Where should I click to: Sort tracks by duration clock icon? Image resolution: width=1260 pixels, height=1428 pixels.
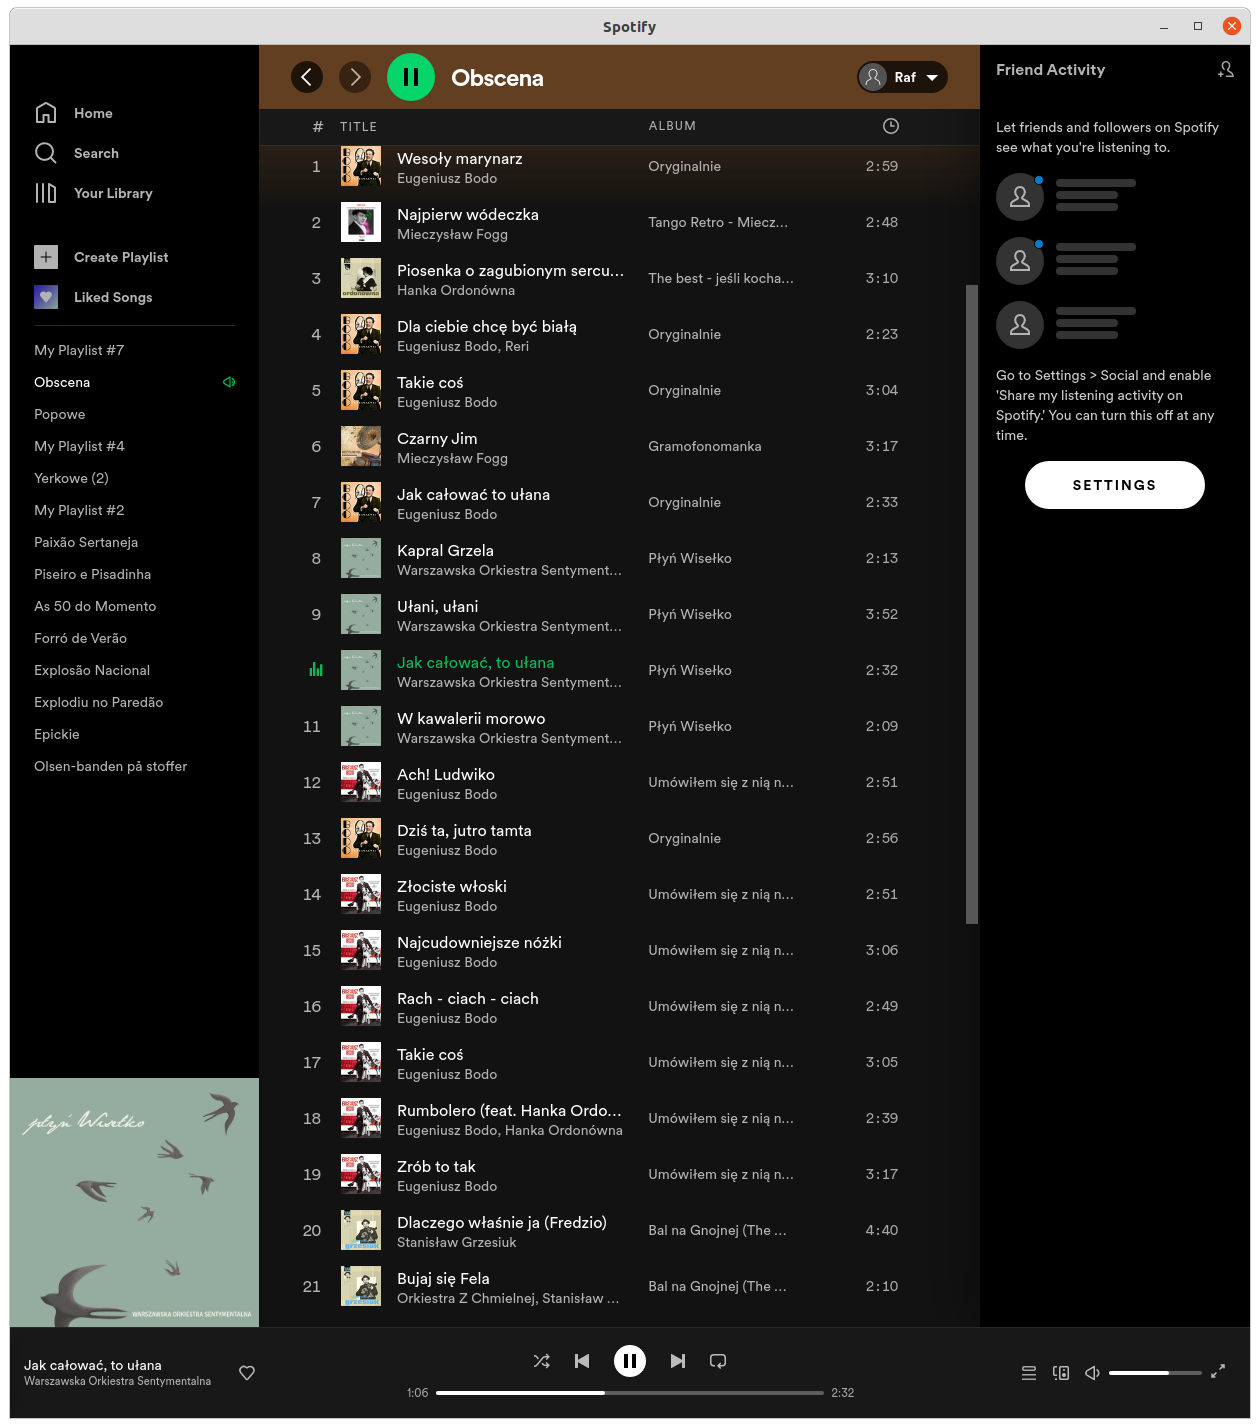891,126
